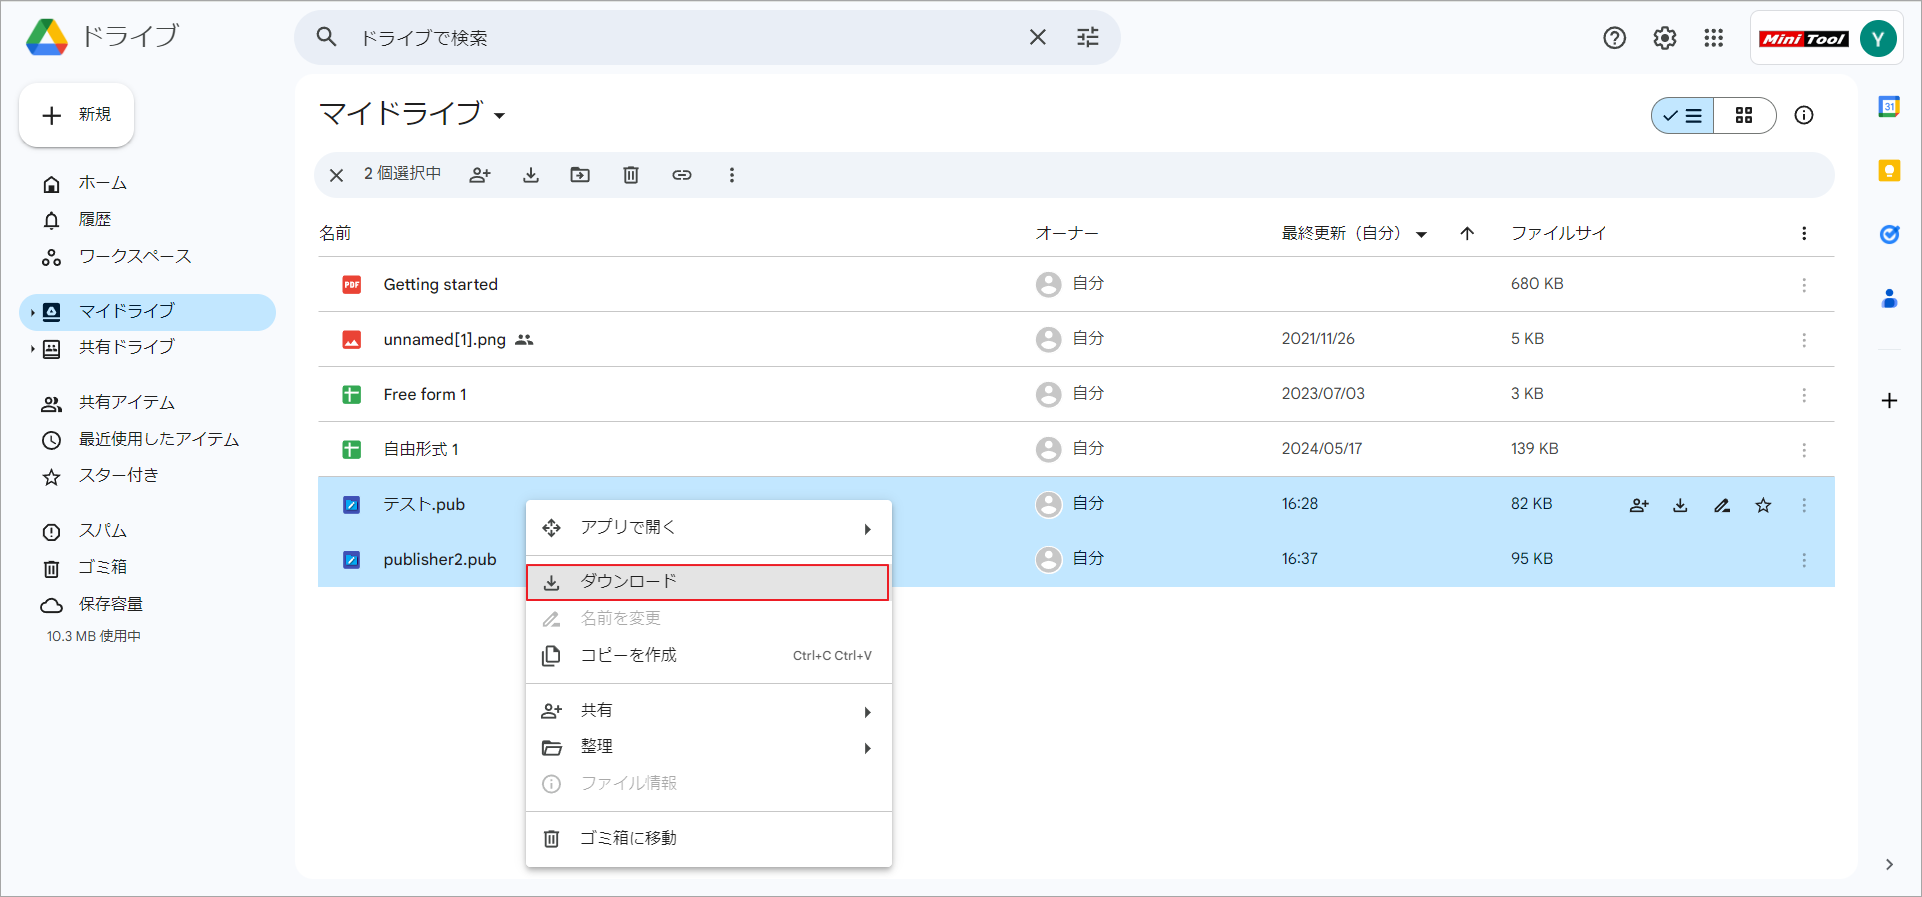Expand アプリで開く submenu in context menu
The image size is (1922, 897).
click(709, 528)
